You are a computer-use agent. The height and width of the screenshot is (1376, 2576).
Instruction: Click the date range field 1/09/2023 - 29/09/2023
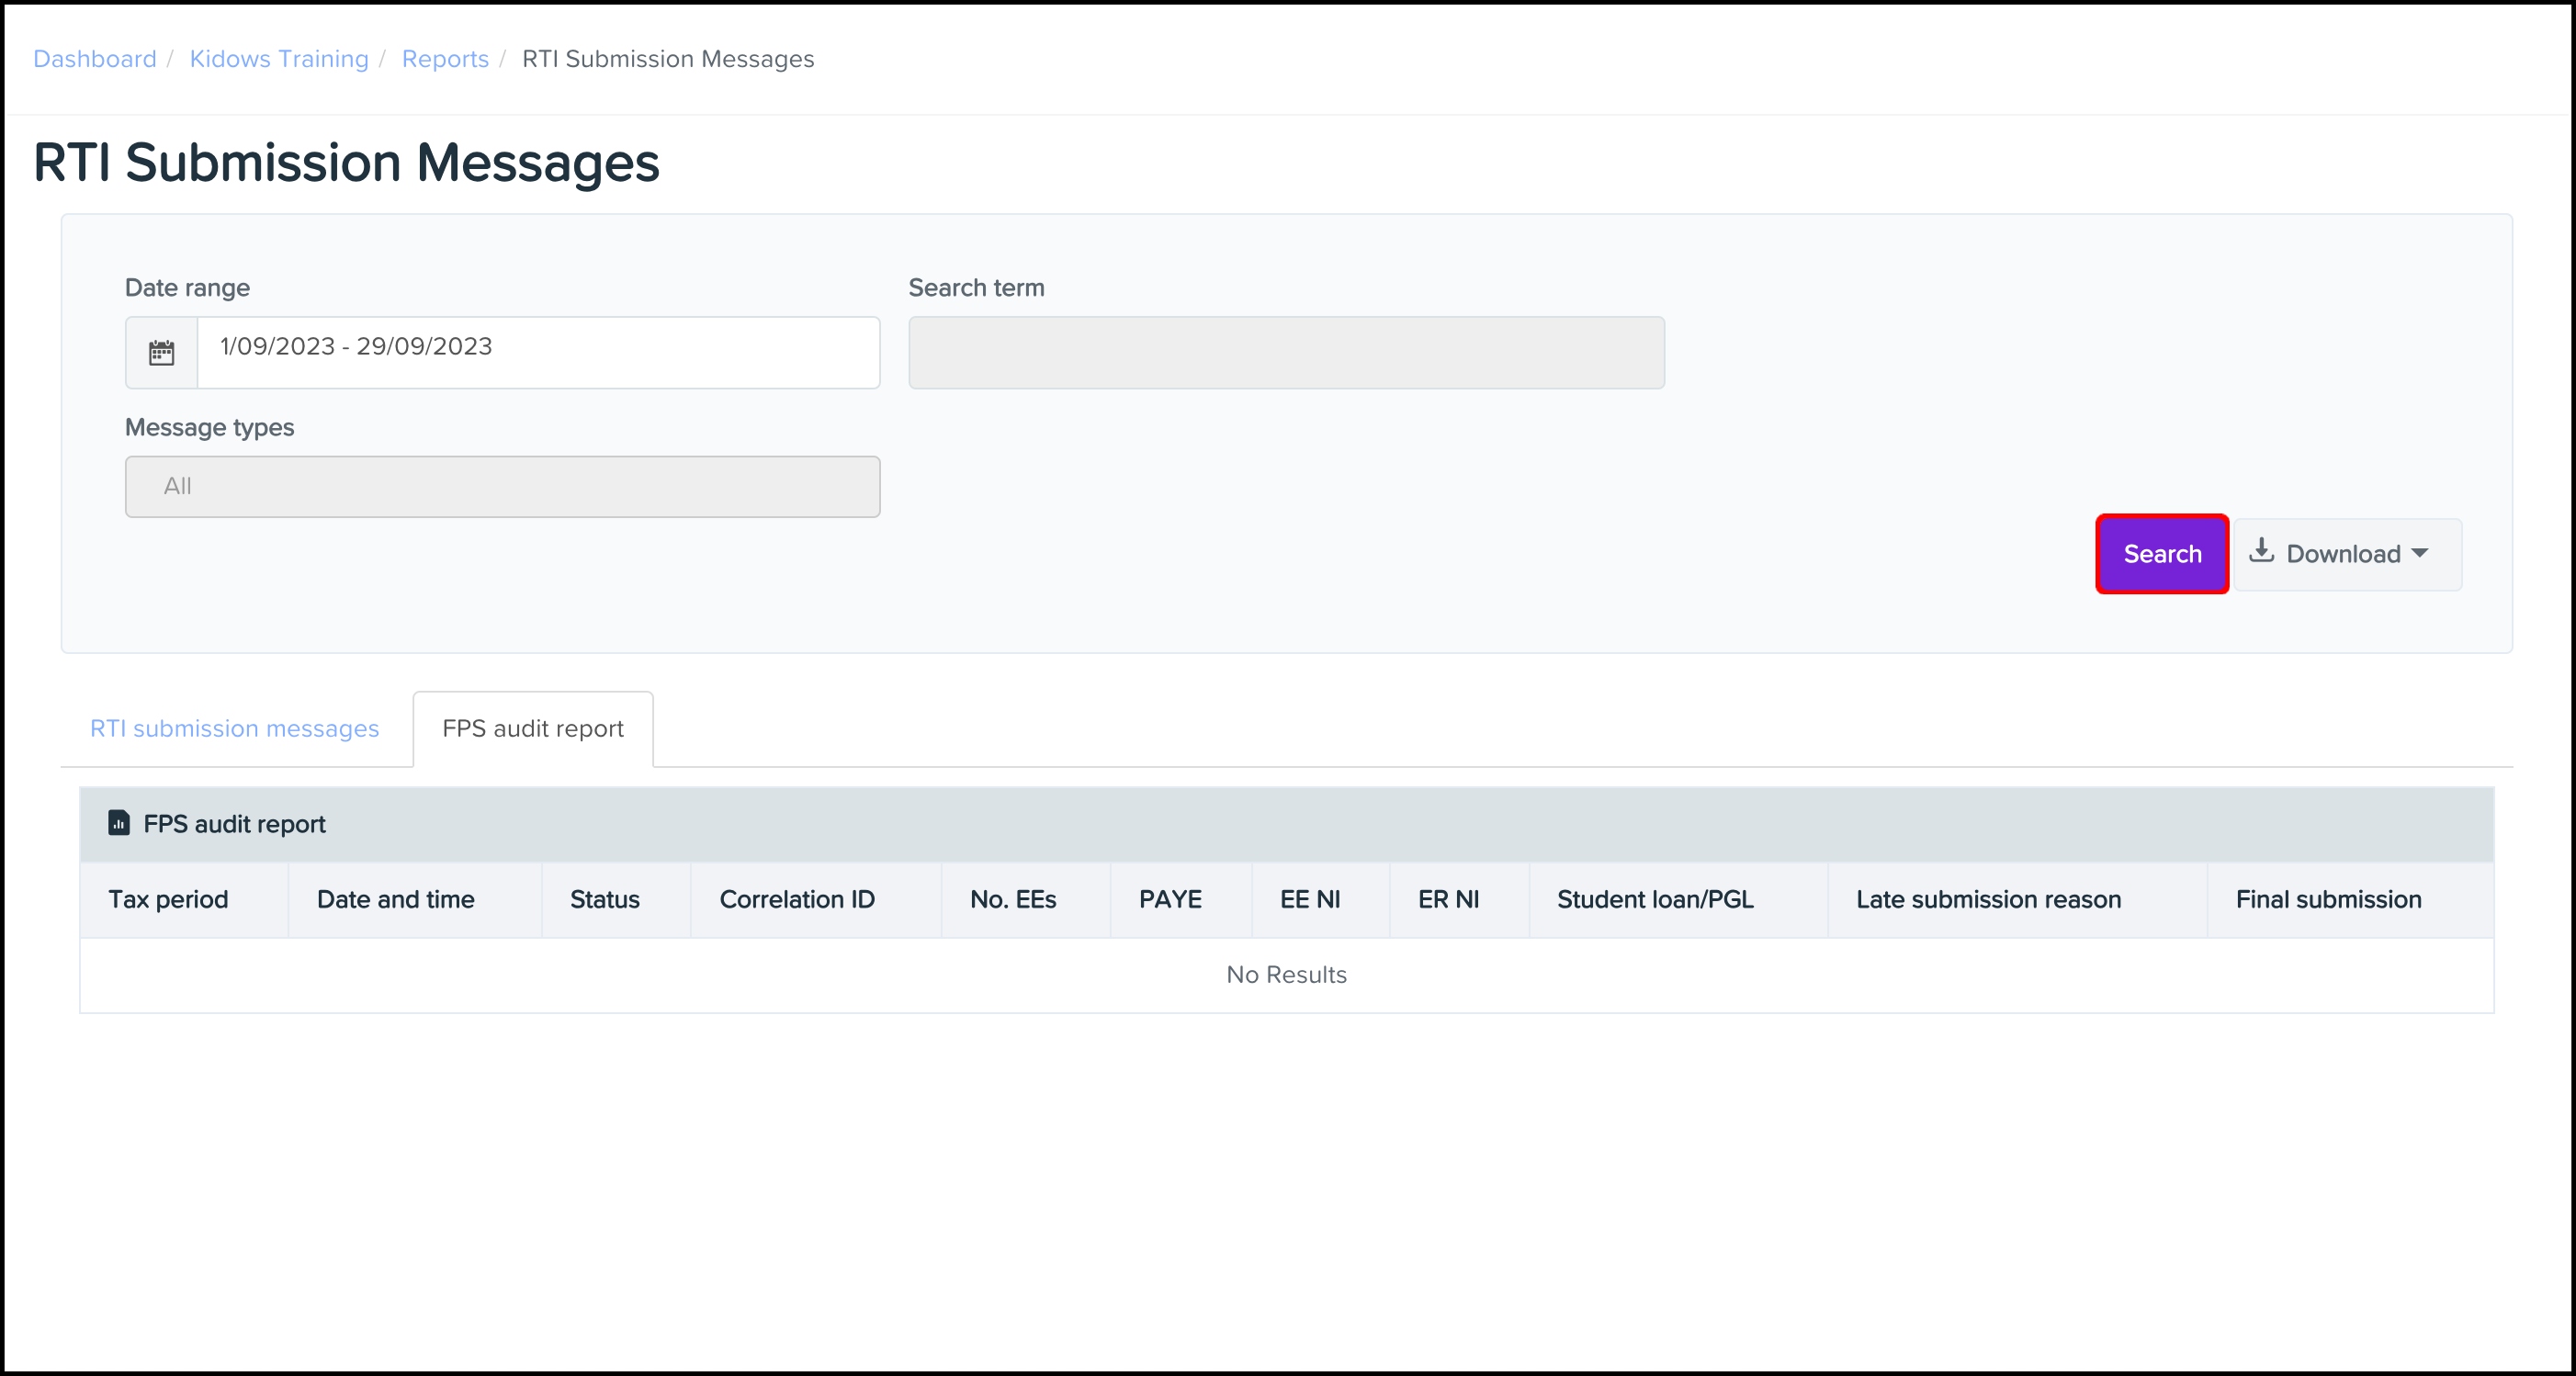tap(538, 348)
